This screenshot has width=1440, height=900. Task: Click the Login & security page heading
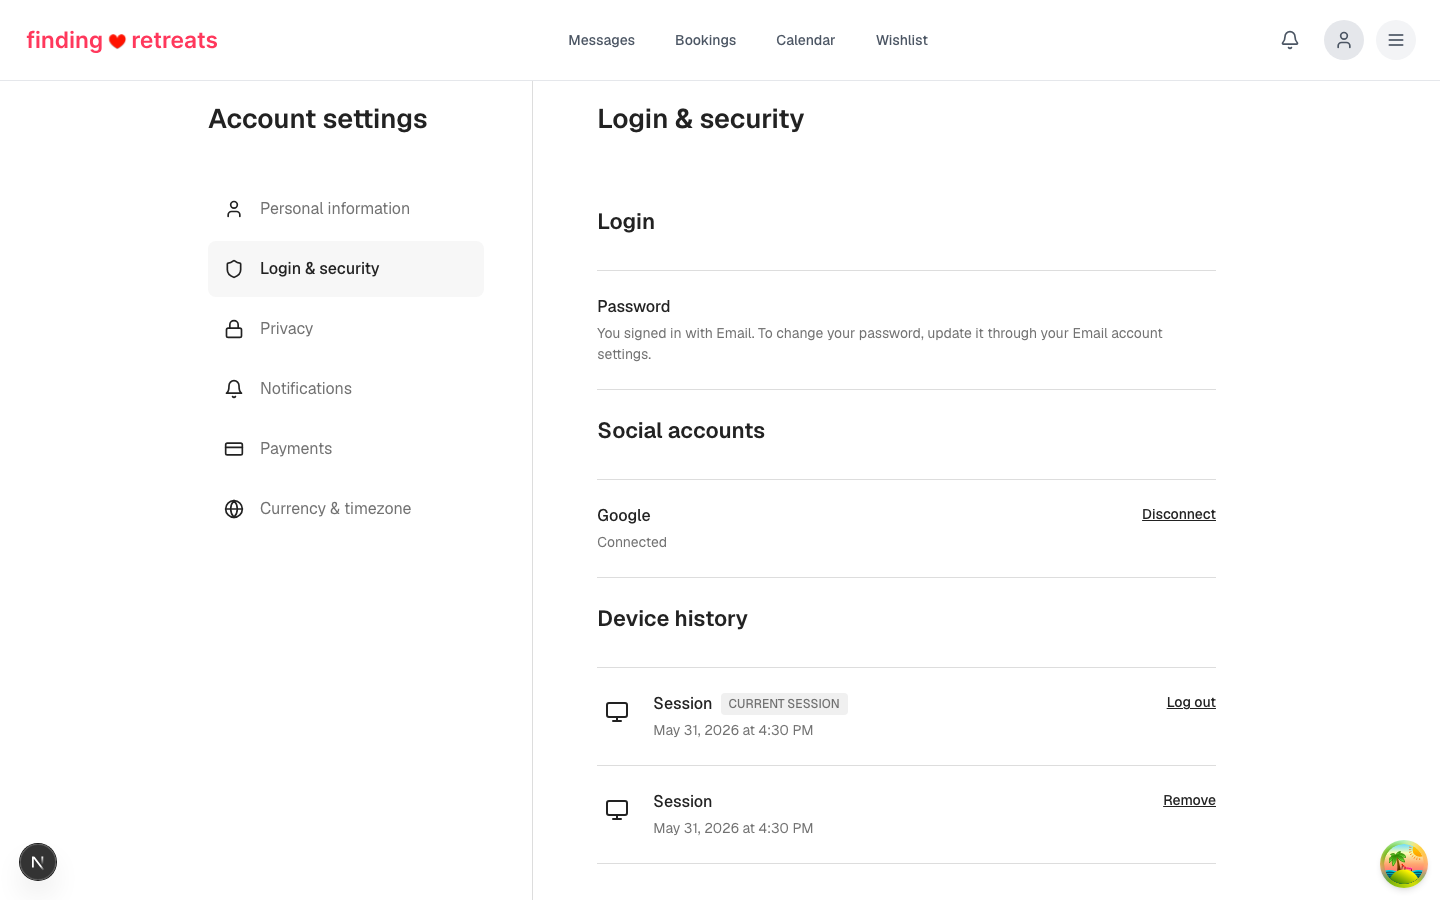(x=701, y=119)
